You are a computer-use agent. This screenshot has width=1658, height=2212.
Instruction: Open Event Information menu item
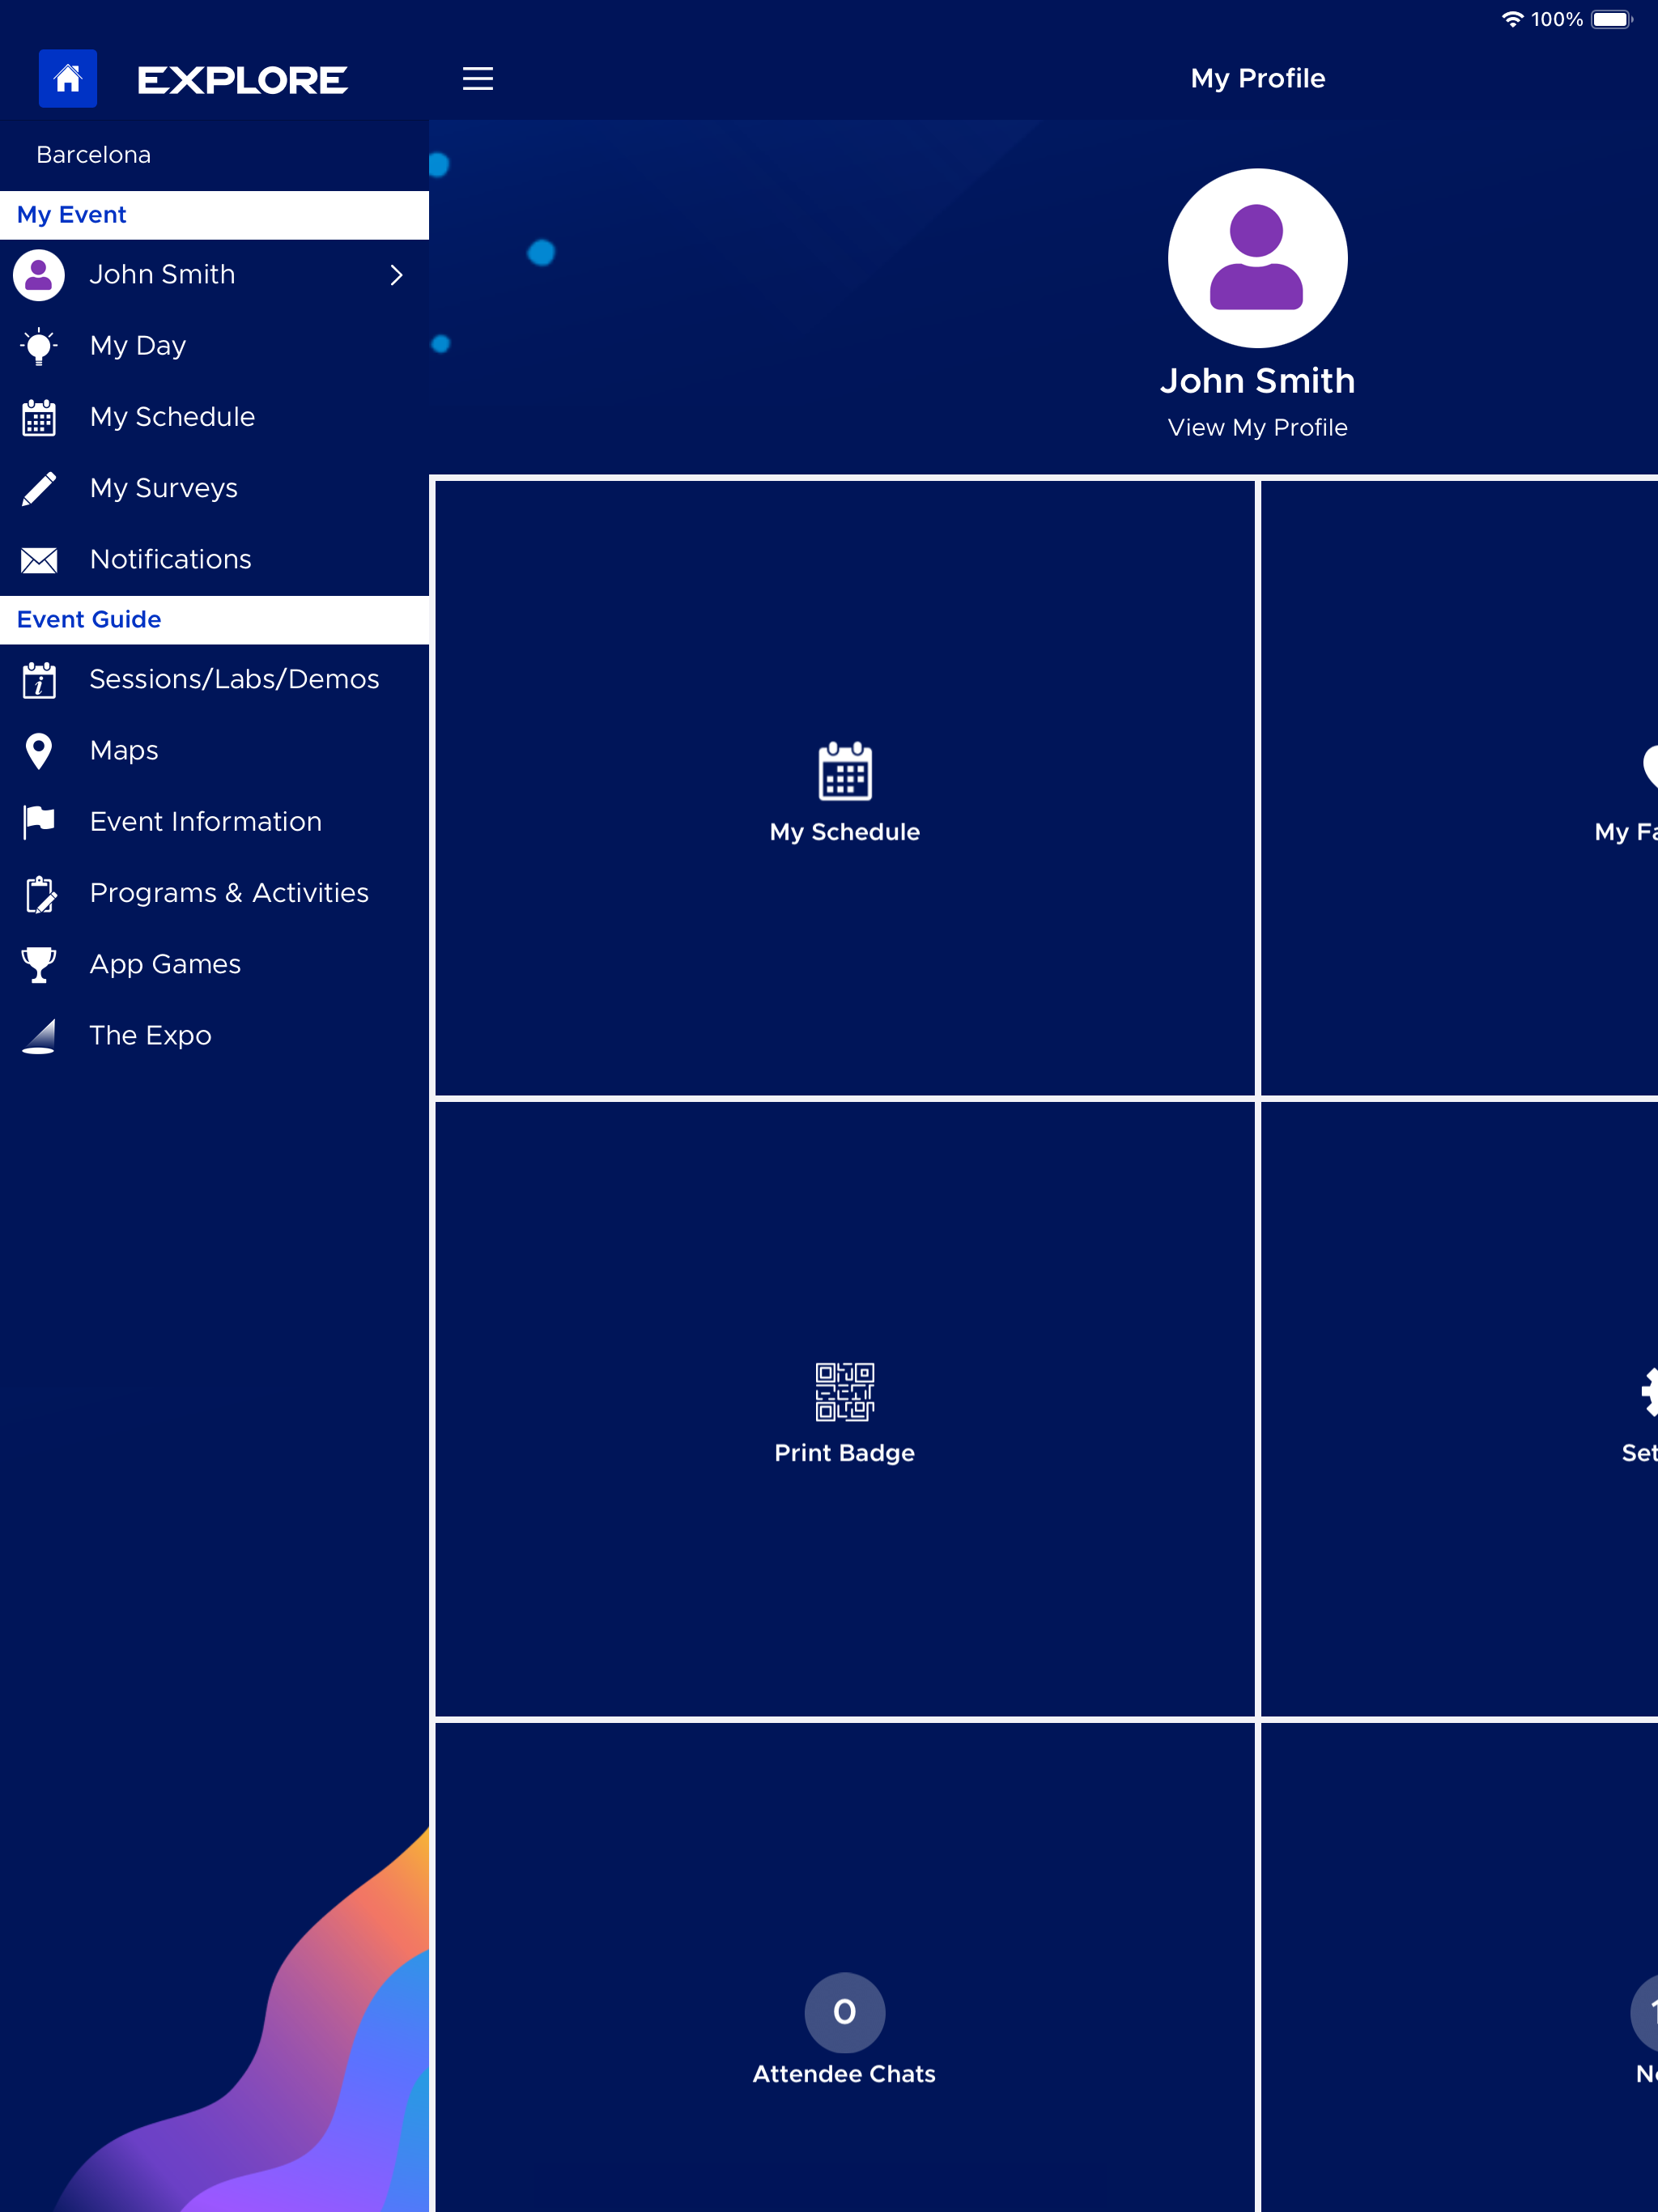[x=214, y=822]
